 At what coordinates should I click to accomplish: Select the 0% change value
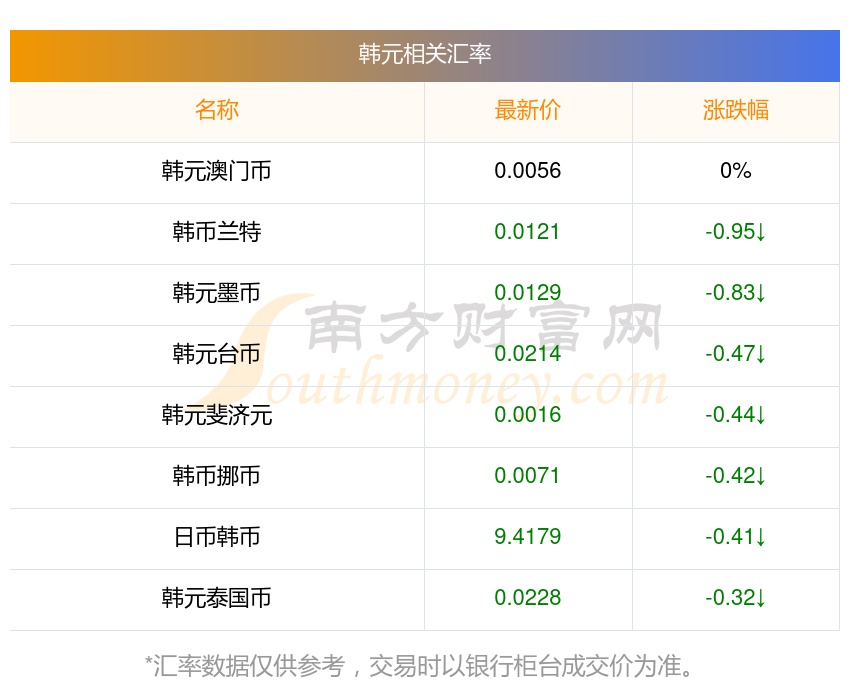pyautogui.click(x=736, y=171)
